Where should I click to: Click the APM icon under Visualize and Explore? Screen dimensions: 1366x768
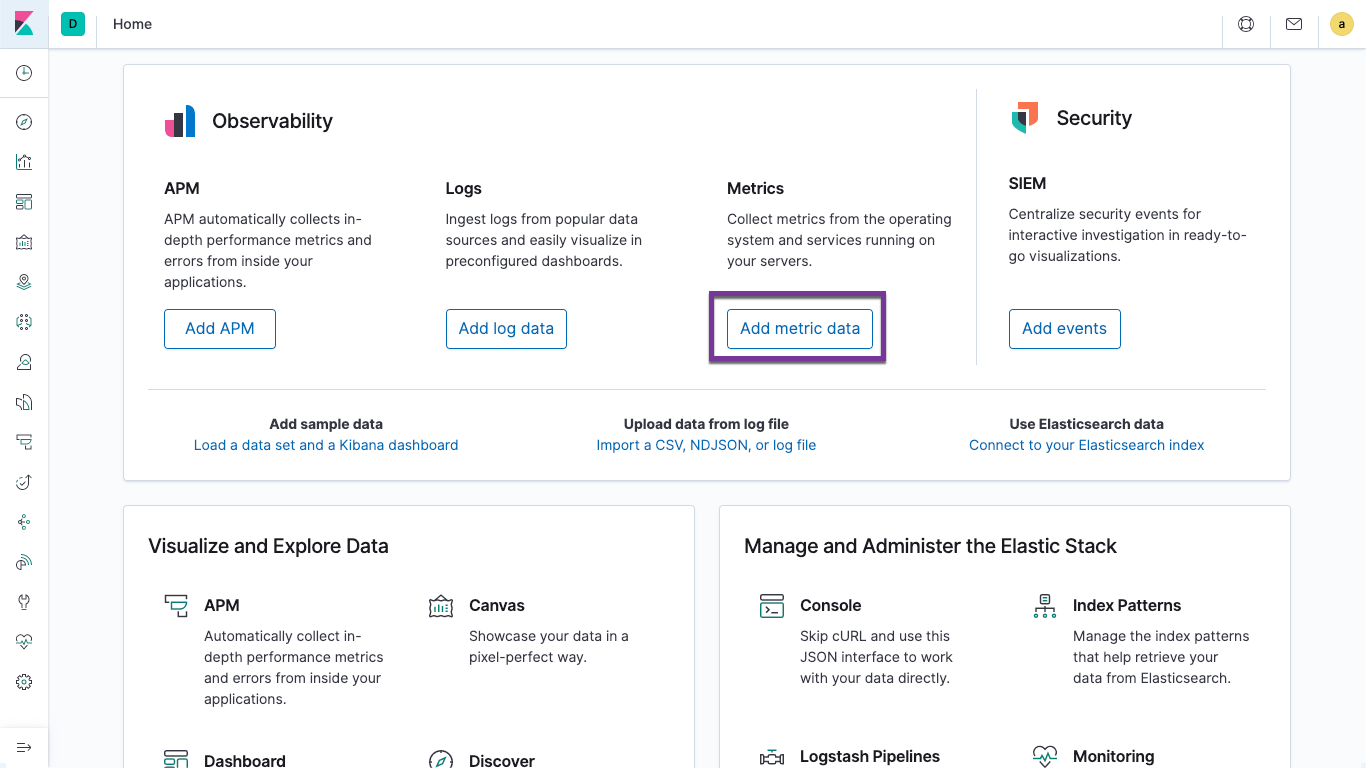[176, 606]
